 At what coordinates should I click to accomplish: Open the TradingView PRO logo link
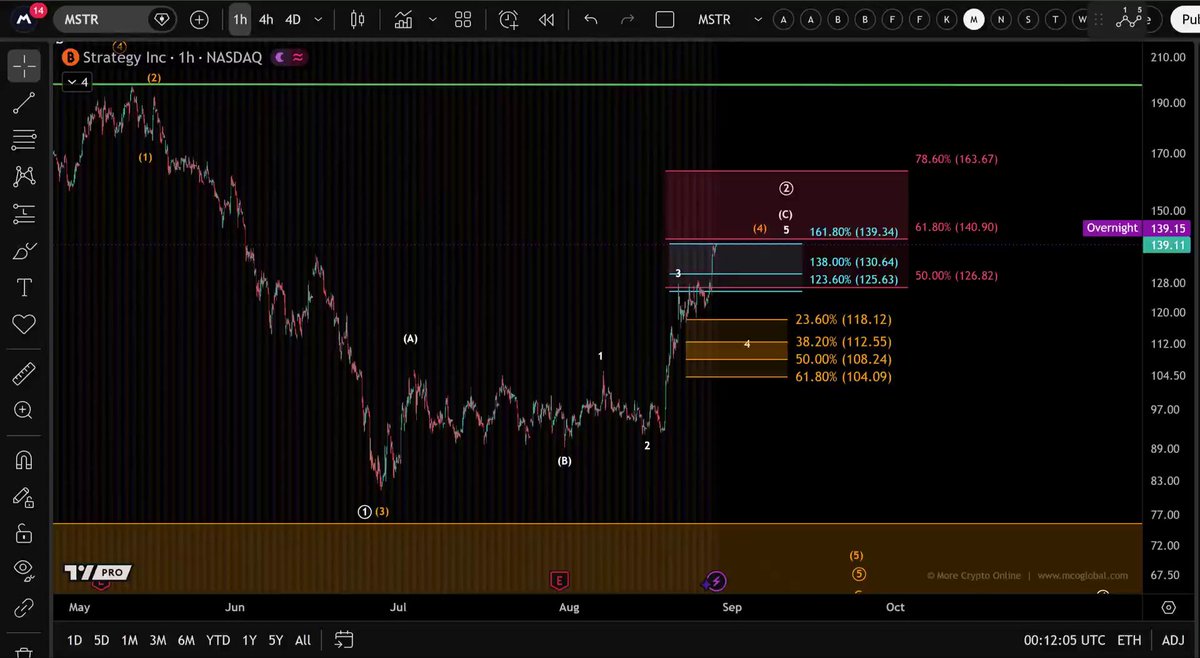click(x=97, y=573)
